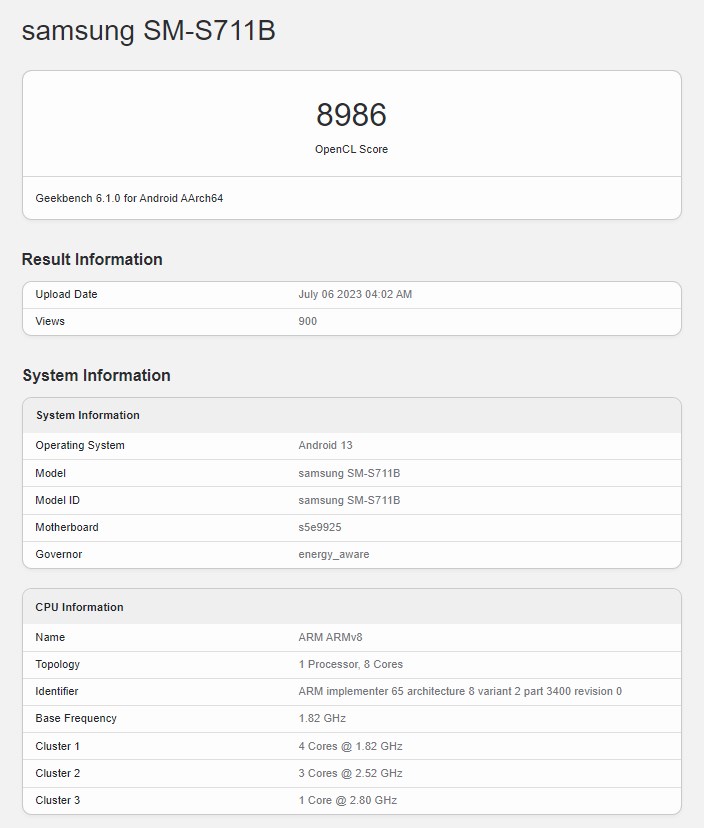
Task: Click the System Information table header
Action: tap(88, 415)
